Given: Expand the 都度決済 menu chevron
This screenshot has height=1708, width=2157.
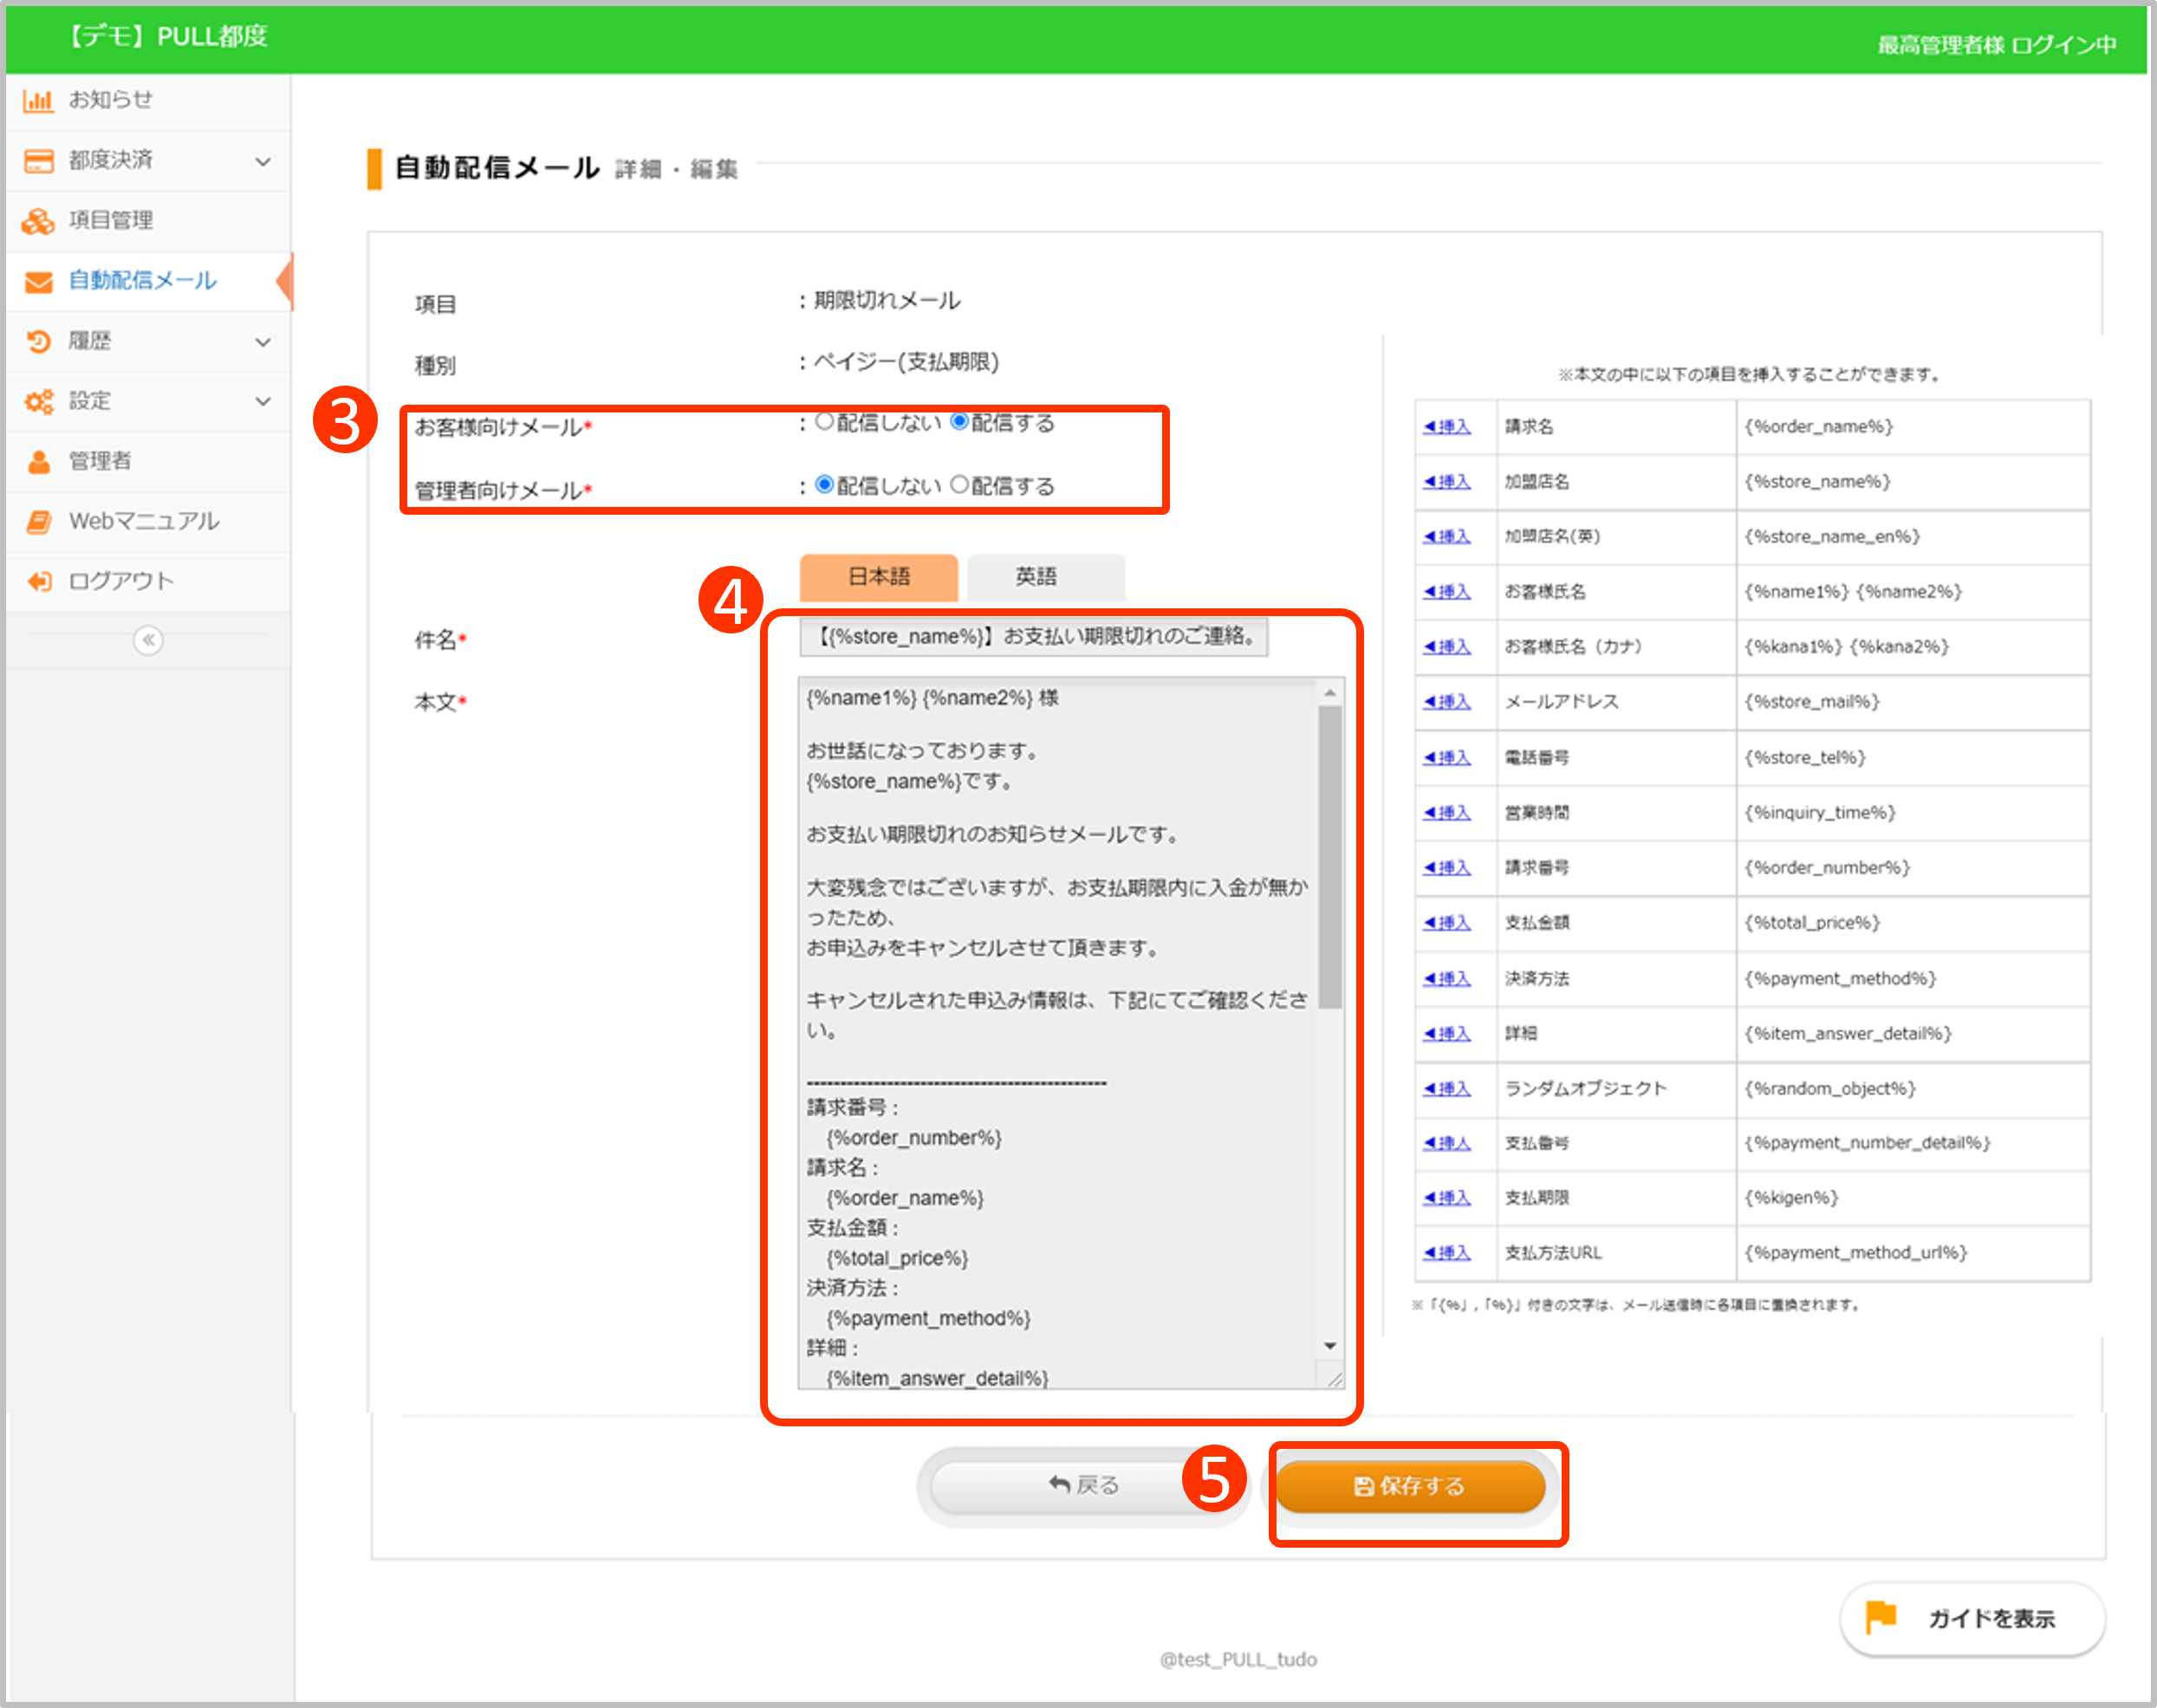Looking at the screenshot, I should tap(263, 161).
